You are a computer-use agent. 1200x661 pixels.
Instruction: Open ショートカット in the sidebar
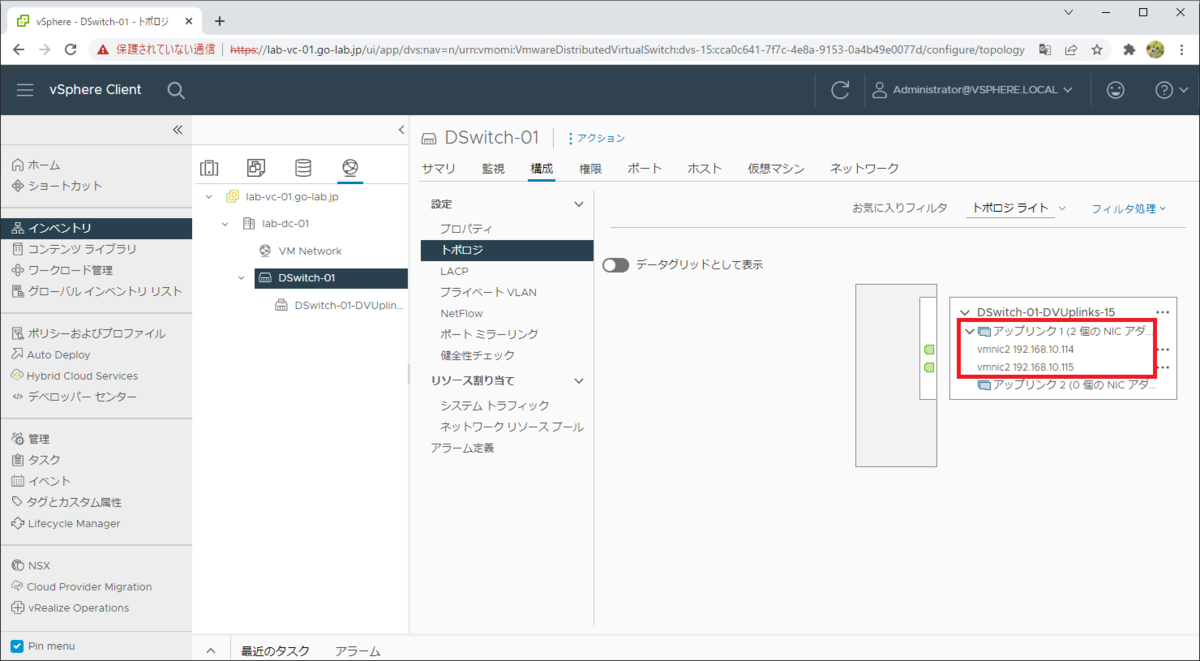tap(57, 186)
